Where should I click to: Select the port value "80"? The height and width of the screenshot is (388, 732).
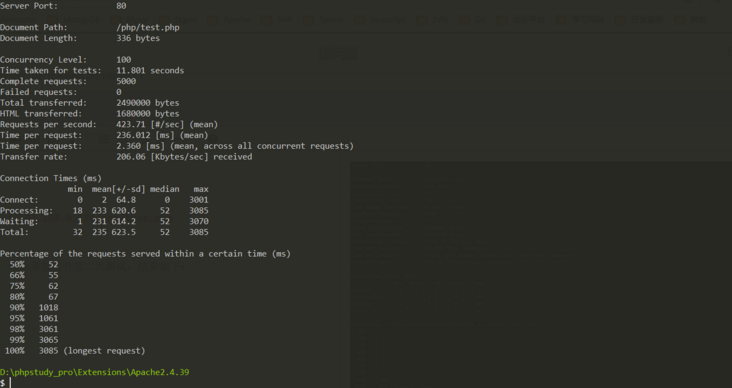(x=121, y=6)
